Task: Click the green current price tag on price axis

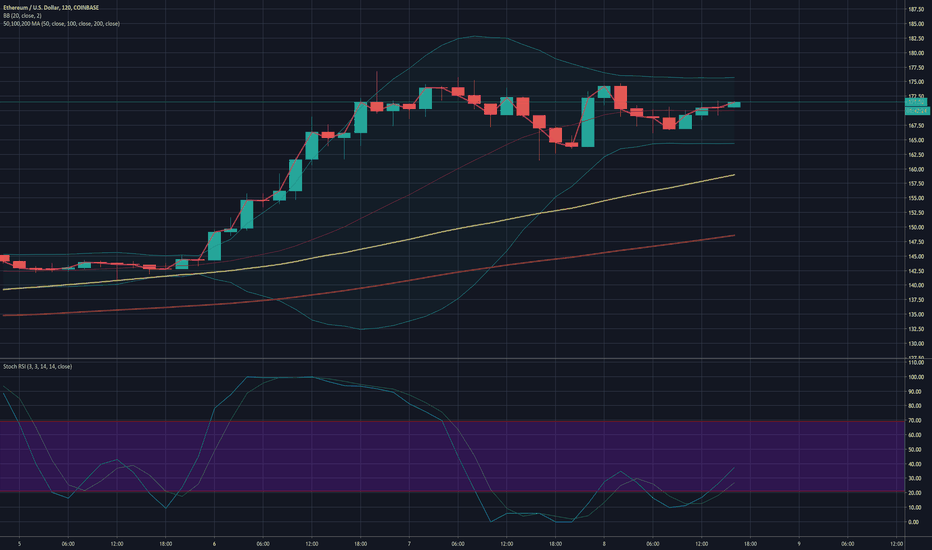Action: pos(916,102)
